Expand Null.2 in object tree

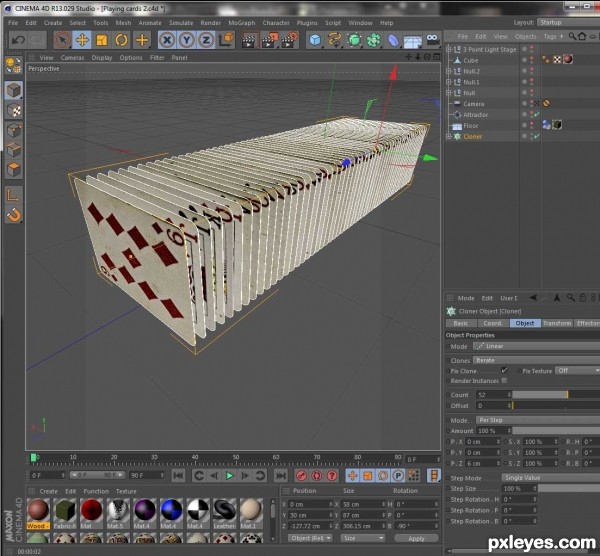coord(449,71)
